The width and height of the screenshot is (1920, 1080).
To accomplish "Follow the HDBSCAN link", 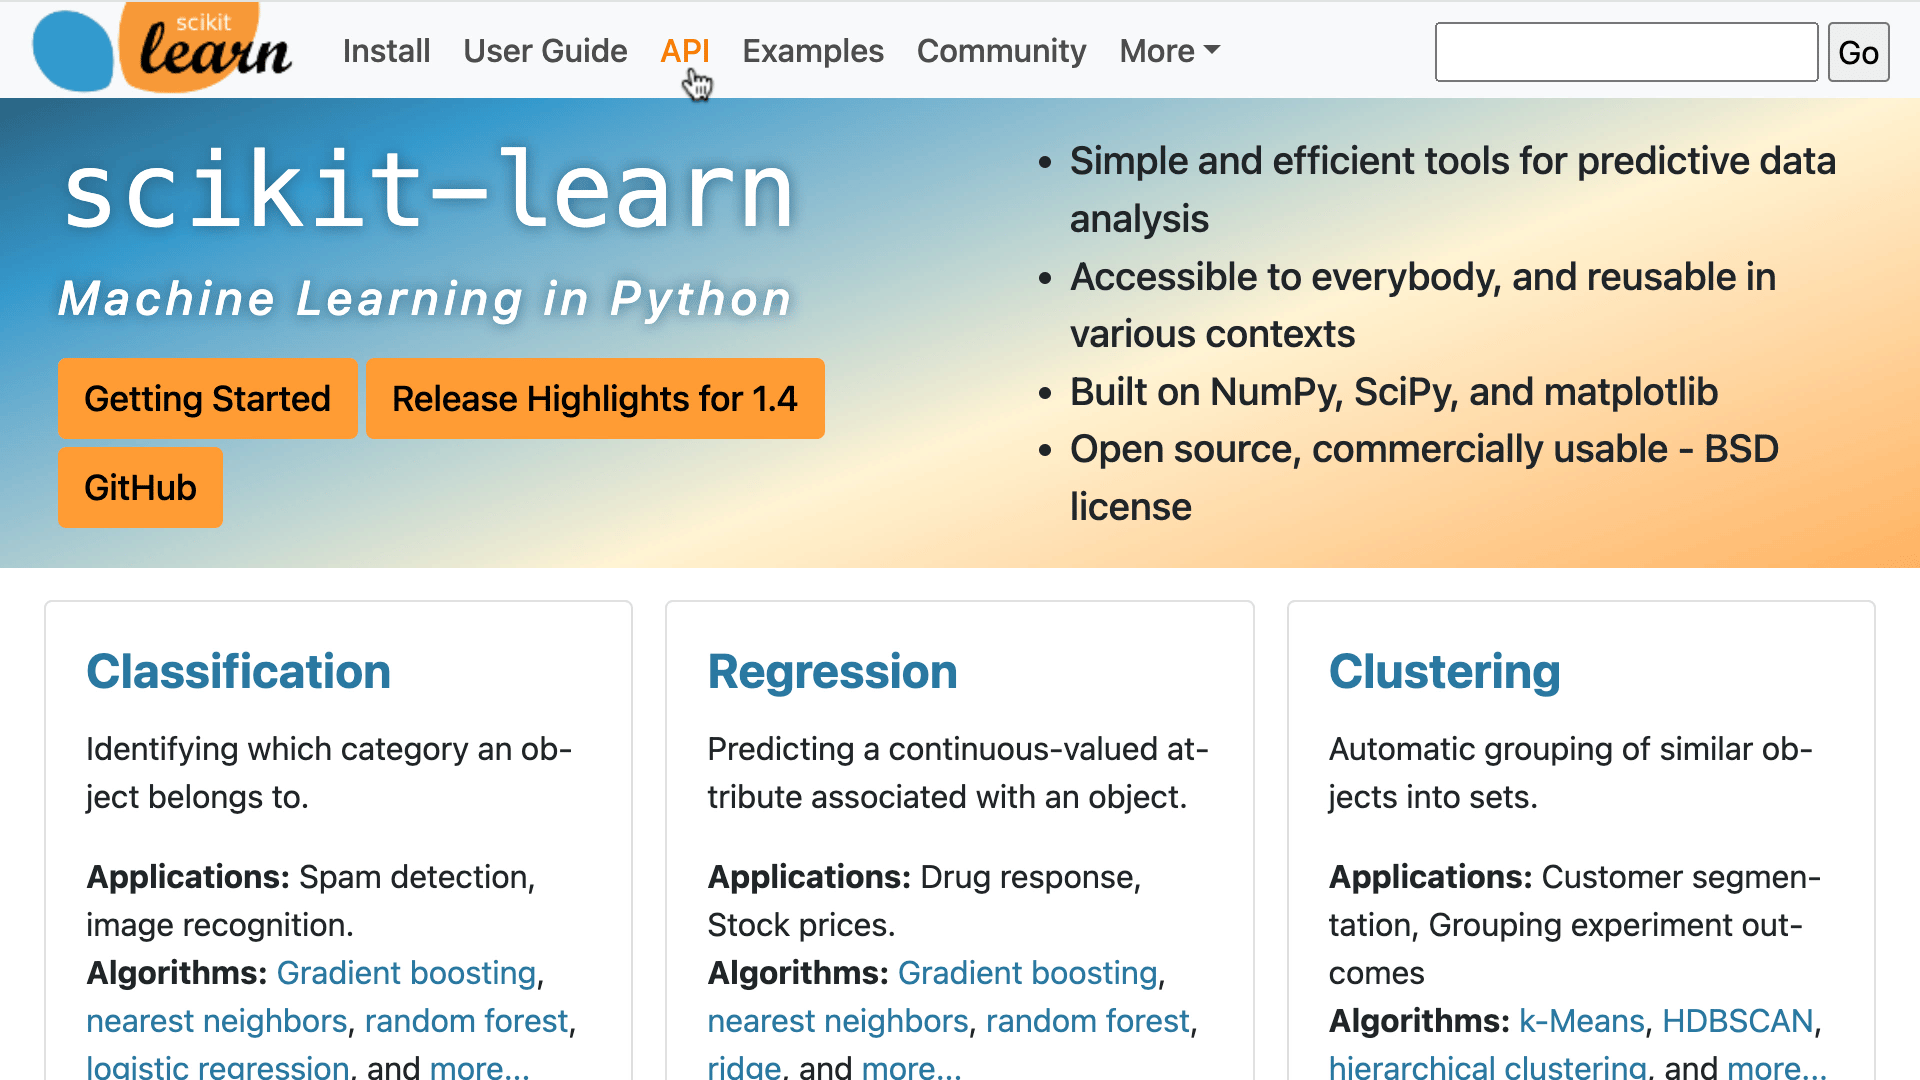I will pos(1738,1021).
